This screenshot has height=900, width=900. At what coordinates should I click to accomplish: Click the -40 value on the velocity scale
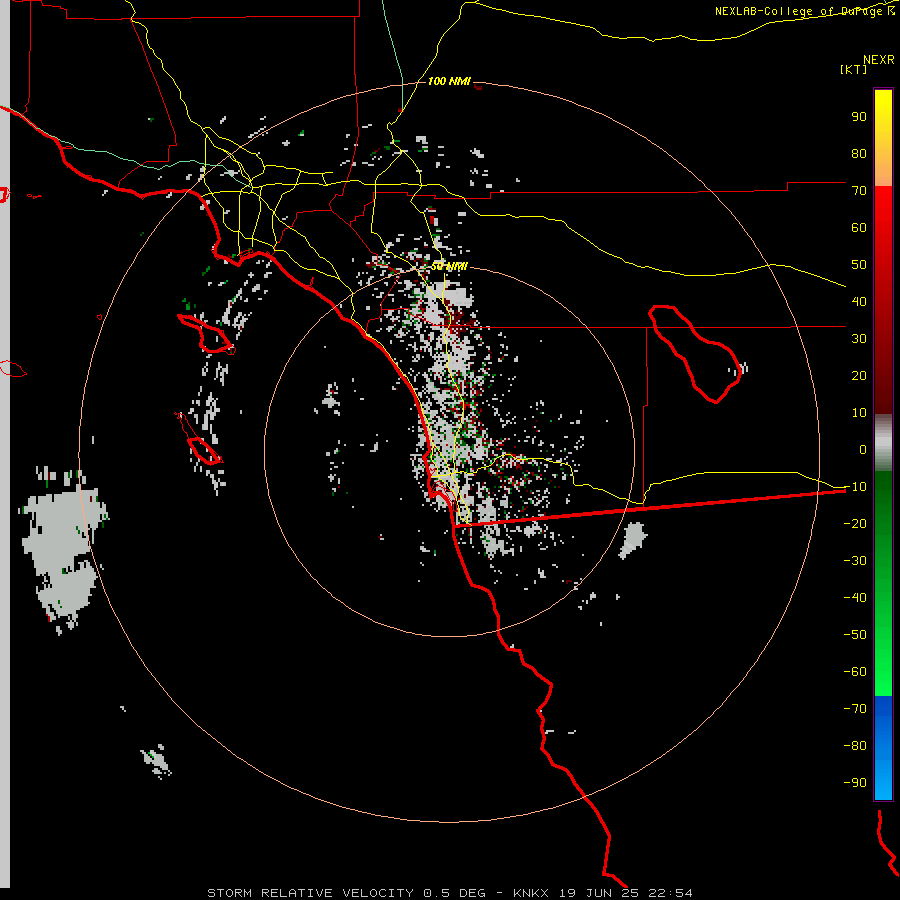tap(855, 598)
